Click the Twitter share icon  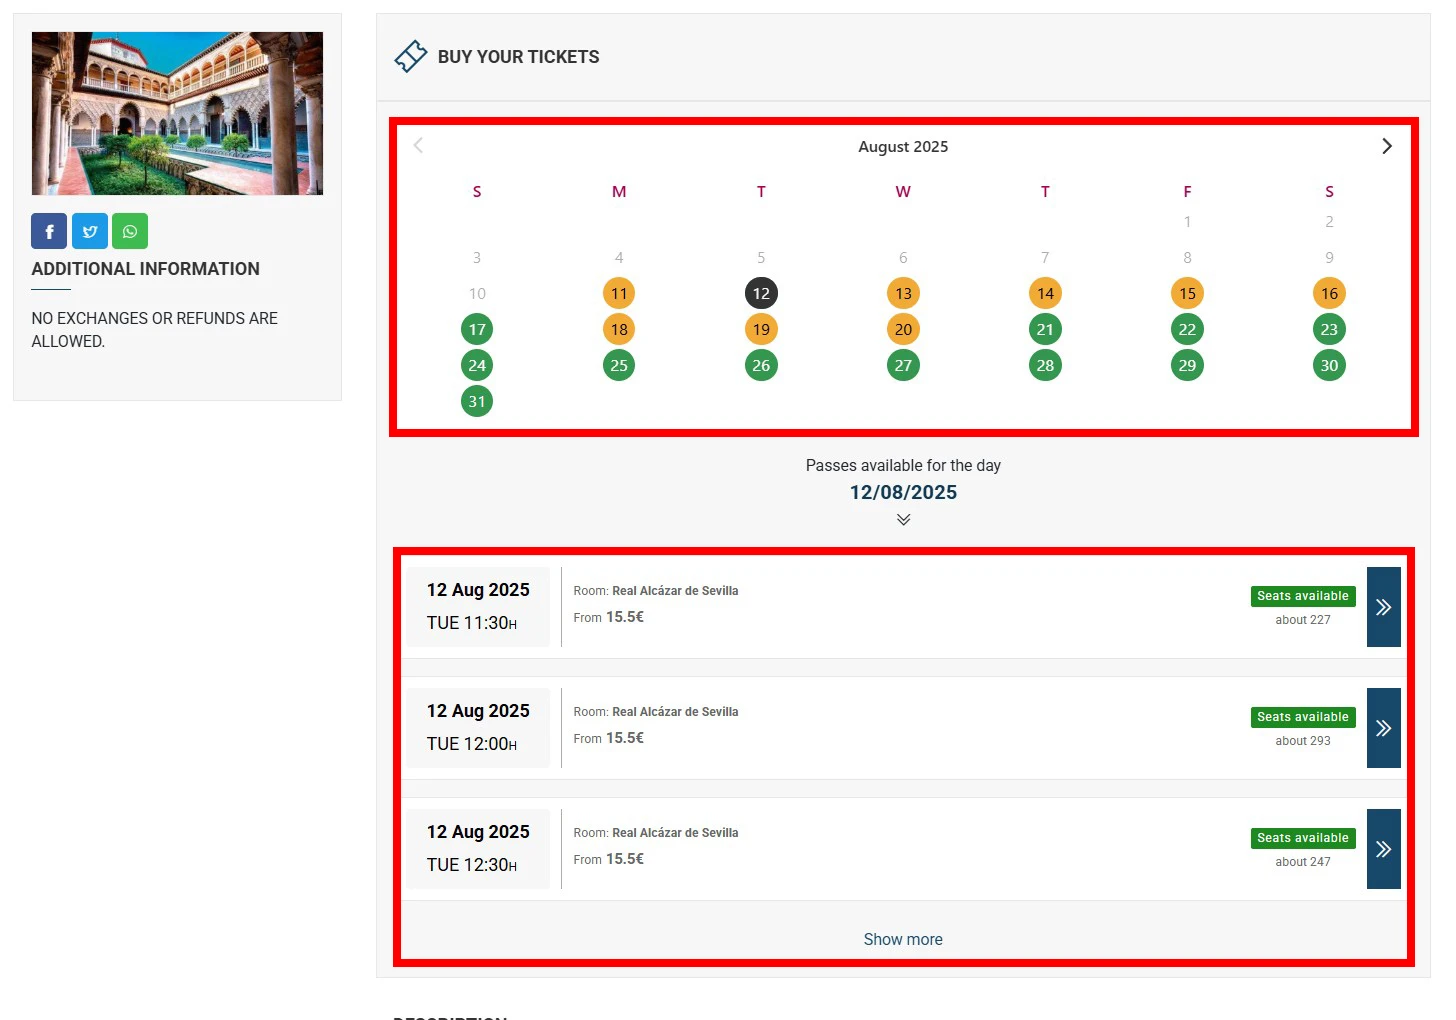tap(90, 231)
